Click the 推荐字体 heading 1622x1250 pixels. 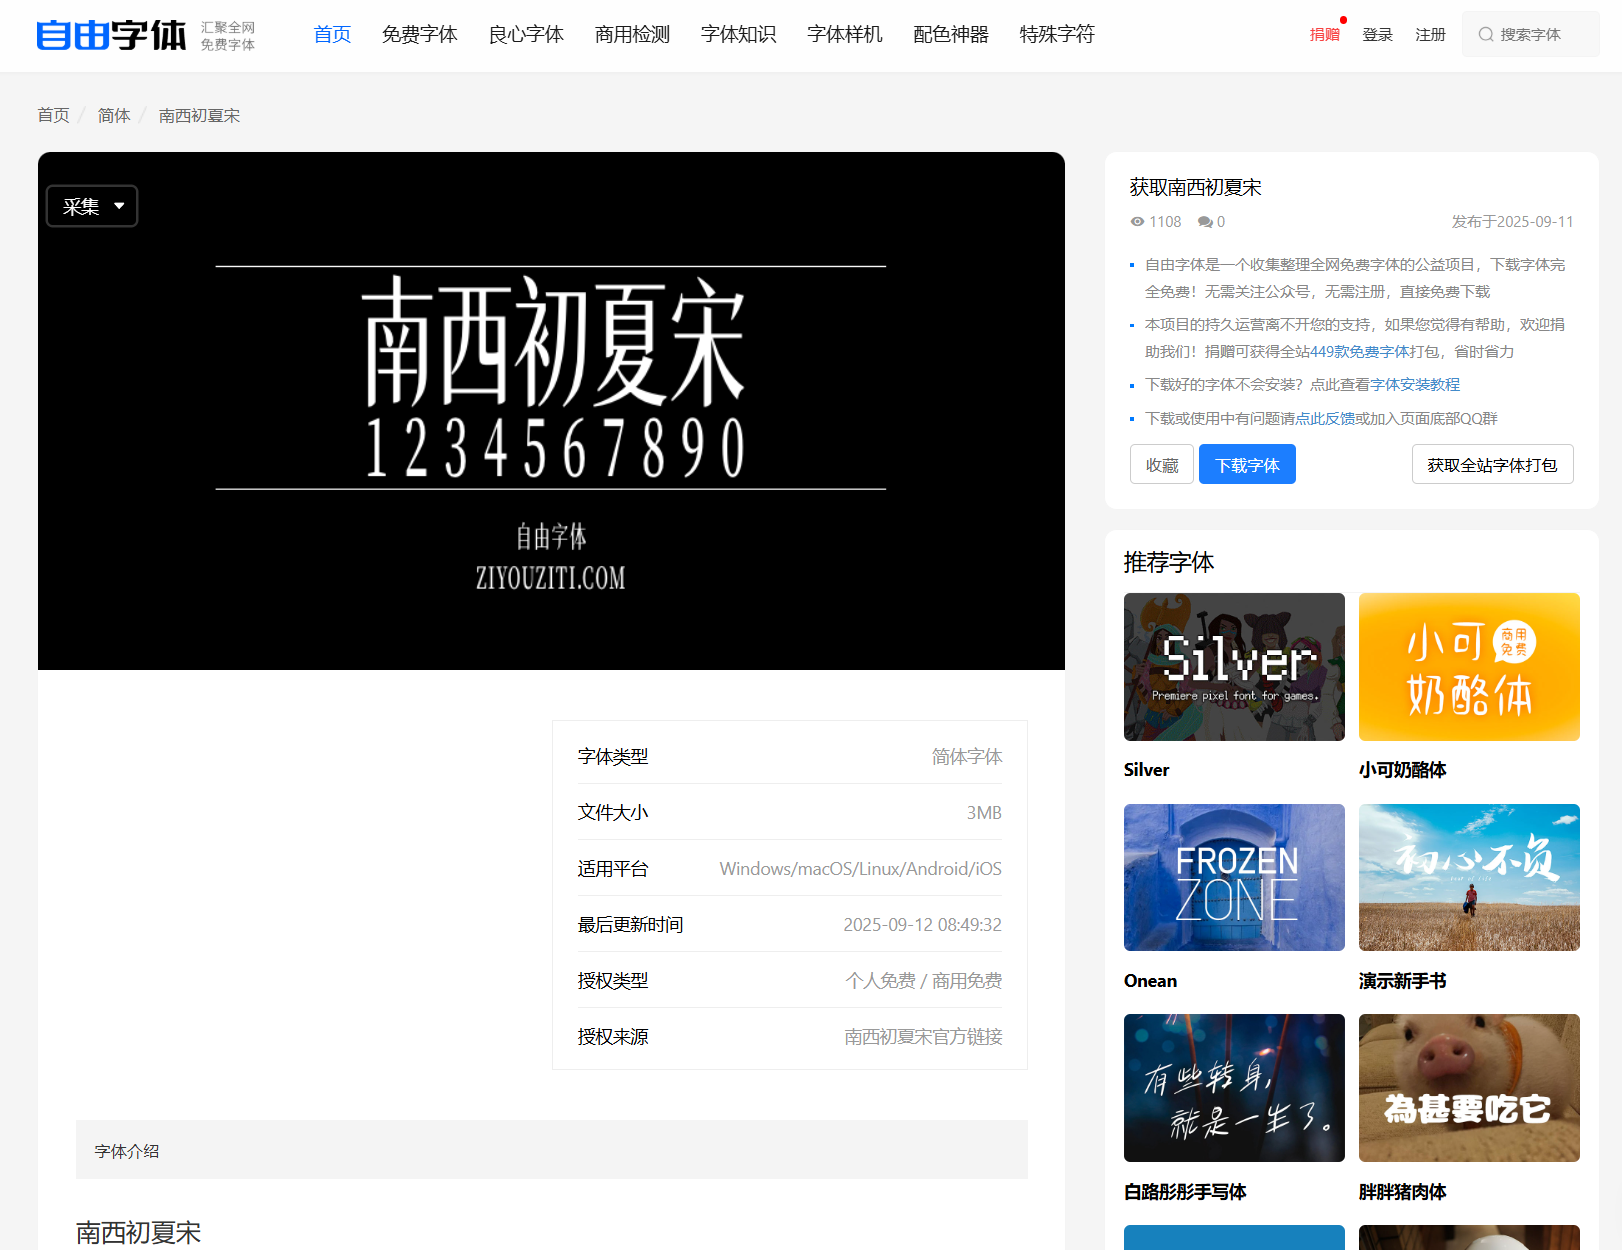(1168, 562)
